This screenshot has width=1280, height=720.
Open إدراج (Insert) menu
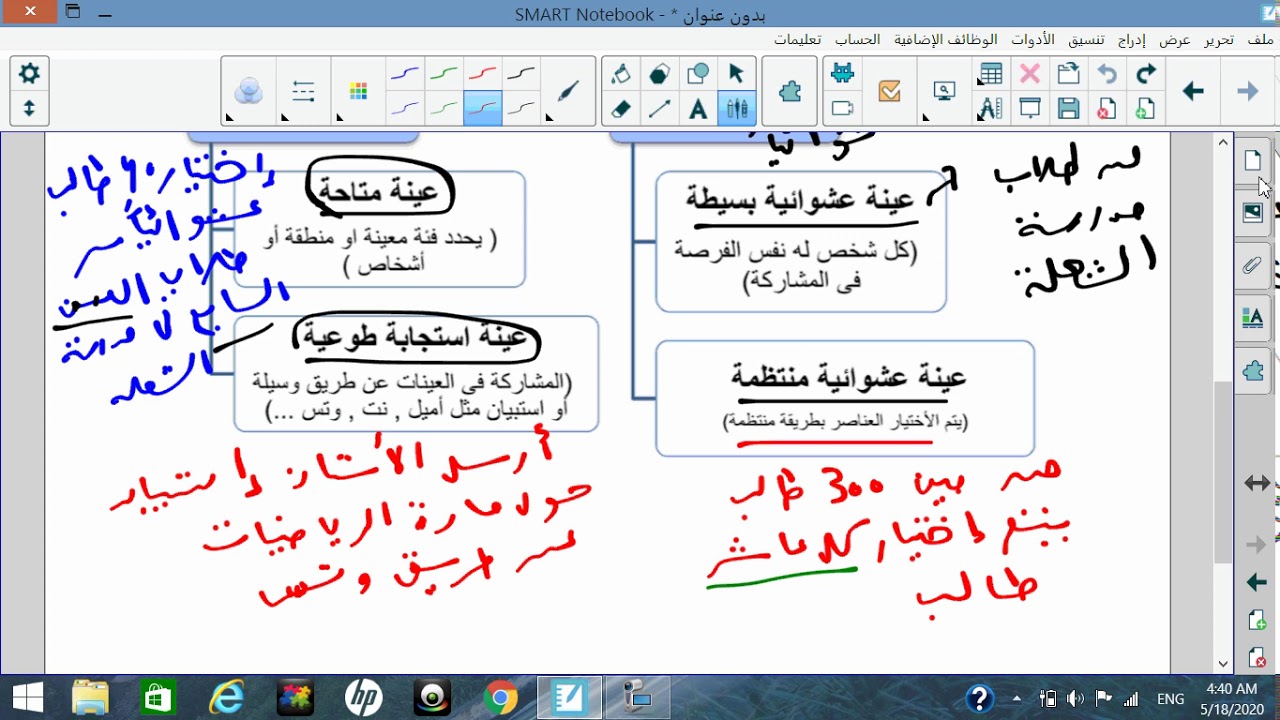(1132, 40)
